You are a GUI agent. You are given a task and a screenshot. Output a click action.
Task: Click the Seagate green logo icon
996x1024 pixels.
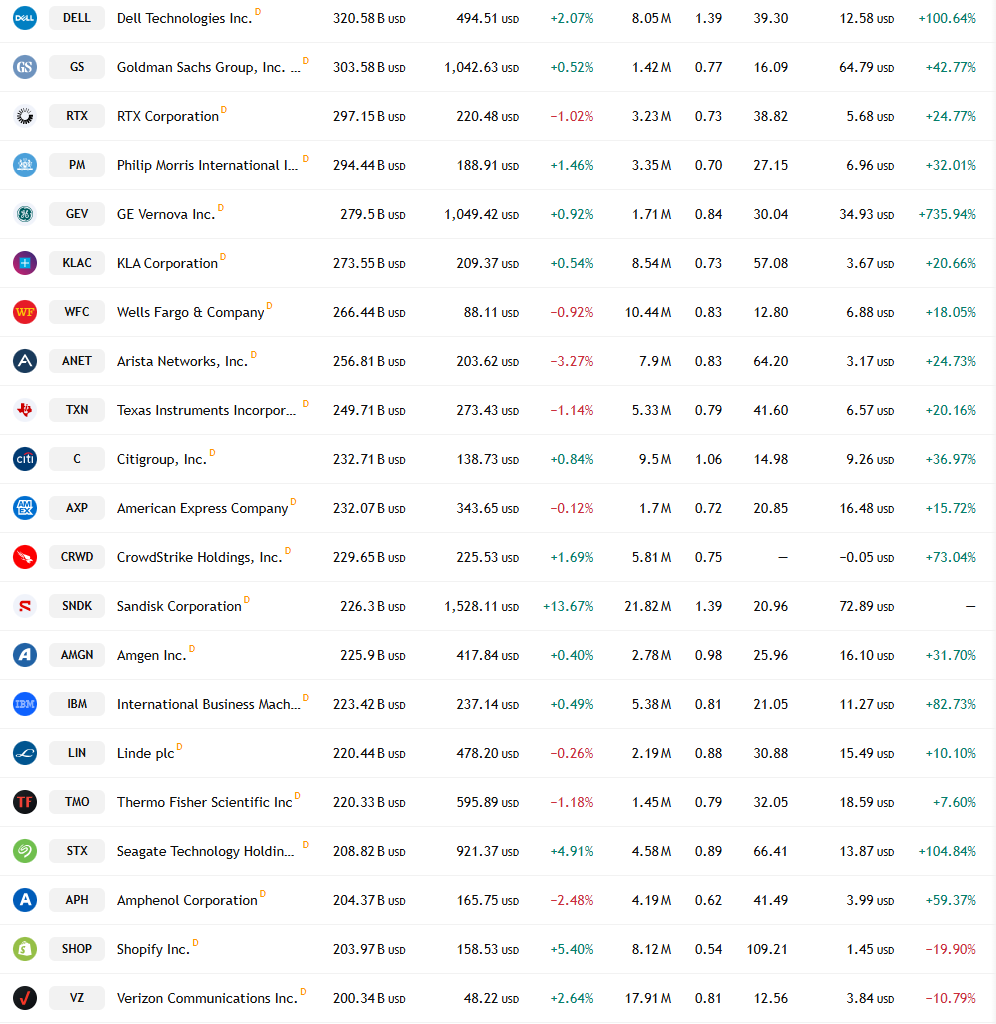(x=25, y=851)
